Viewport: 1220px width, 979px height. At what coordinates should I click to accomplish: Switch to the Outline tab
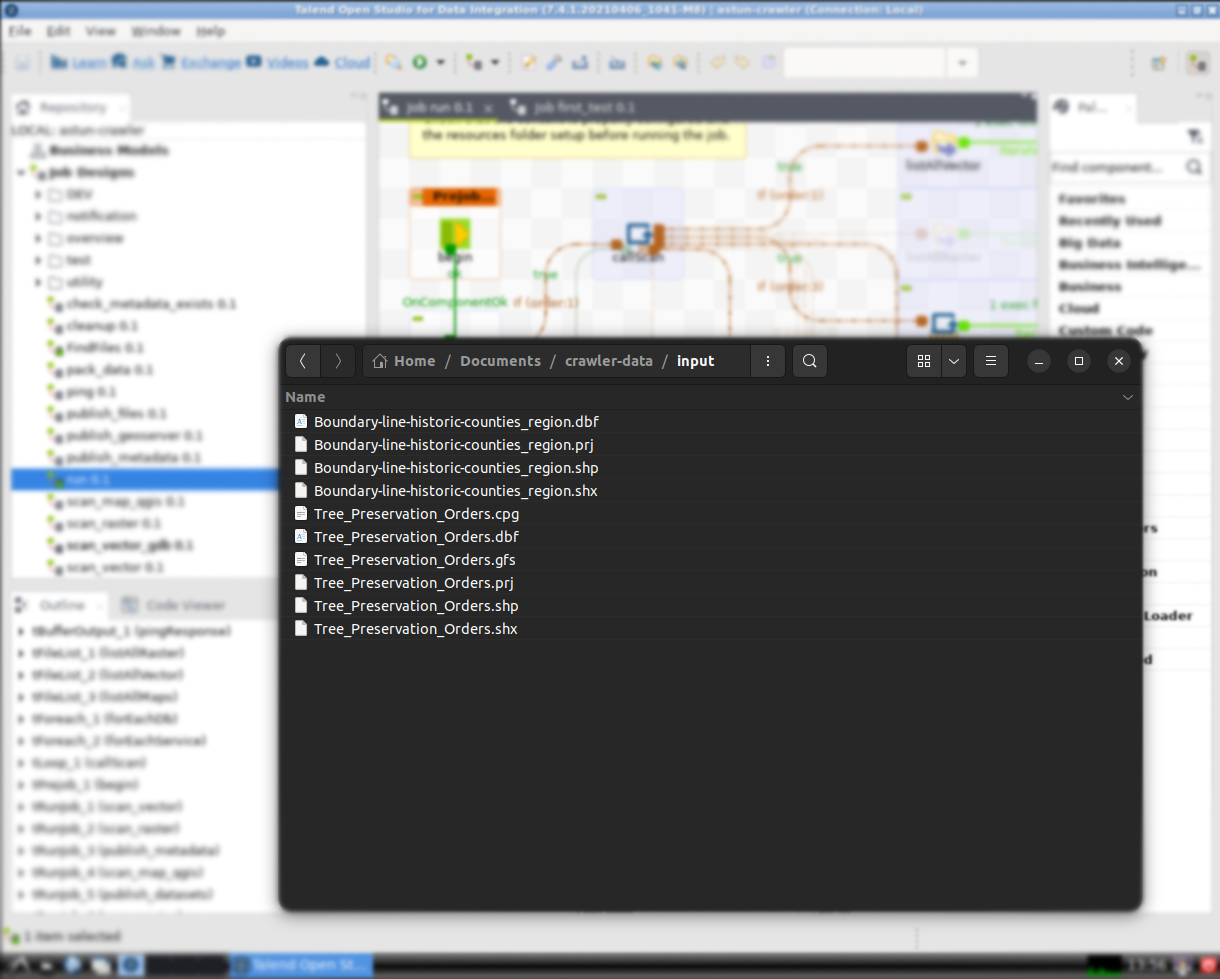coord(60,605)
